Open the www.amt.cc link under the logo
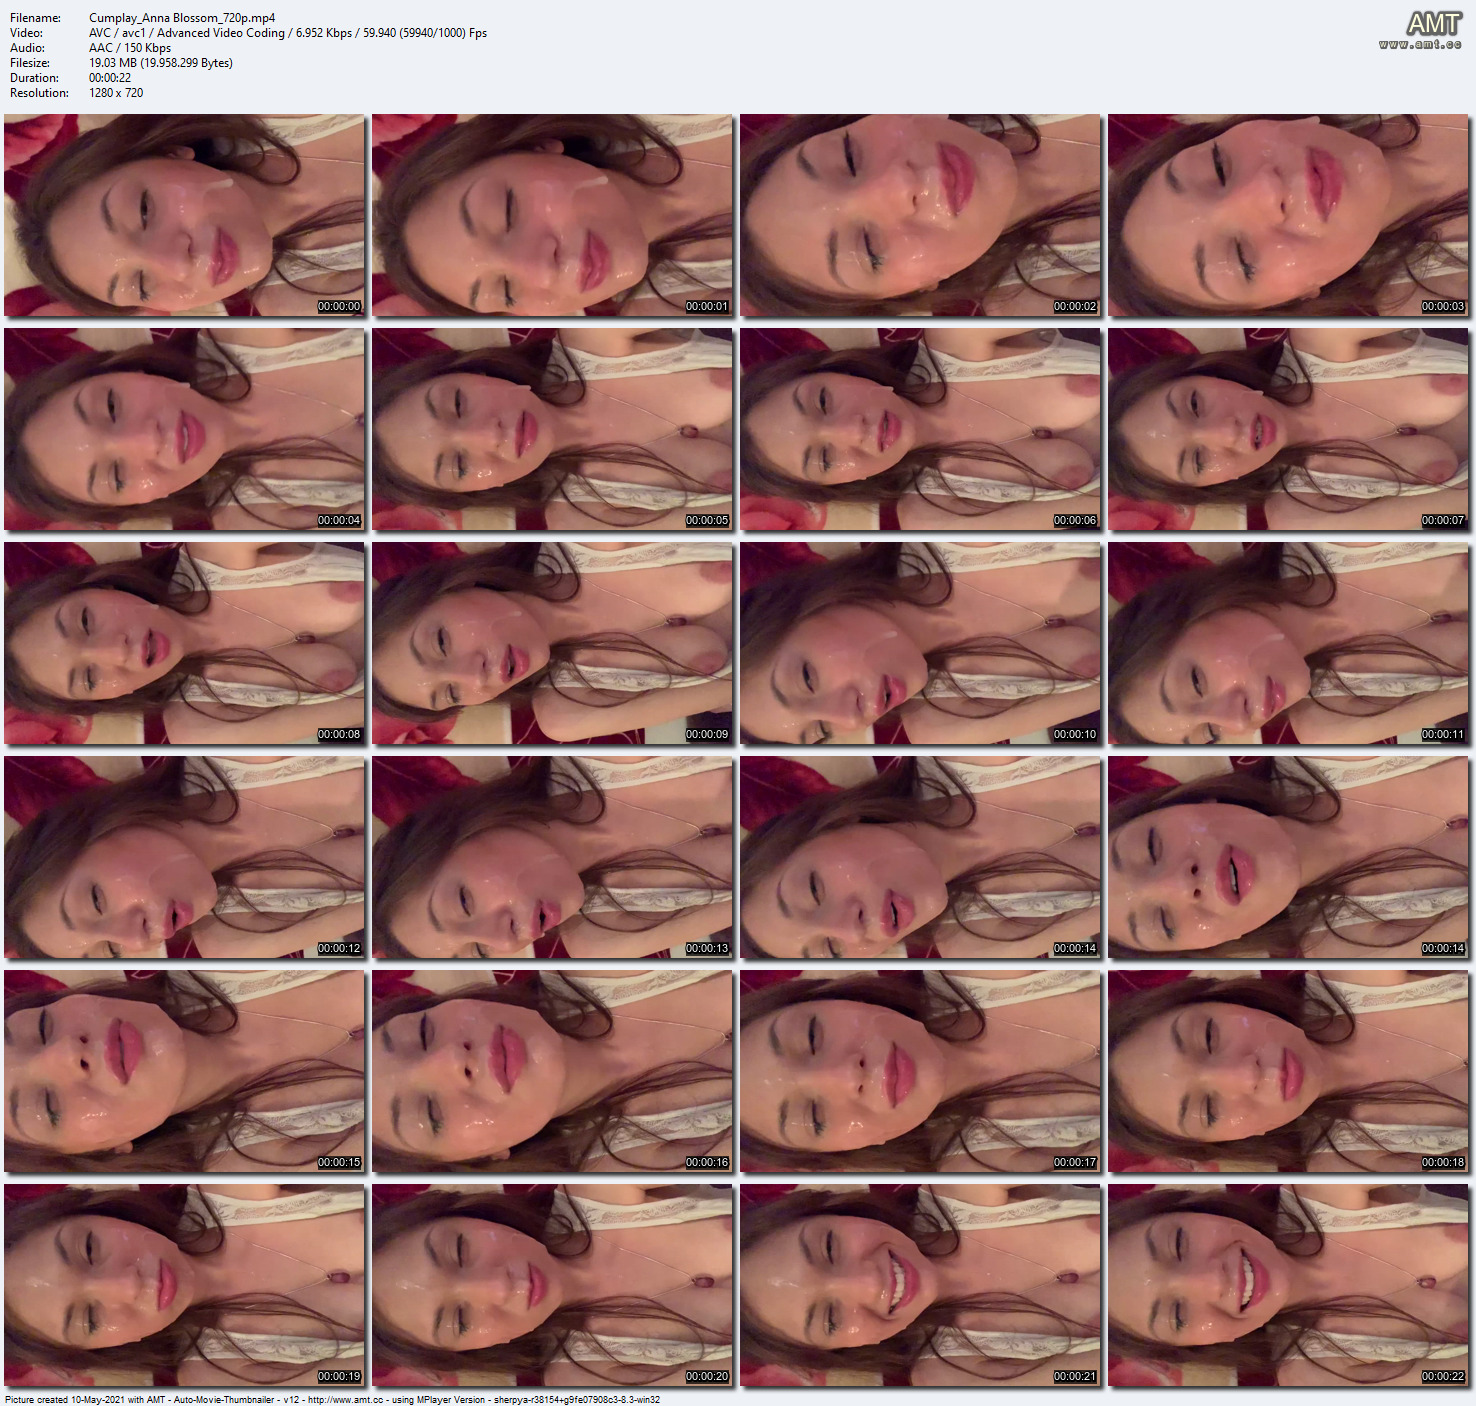 (x=1420, y=45)
